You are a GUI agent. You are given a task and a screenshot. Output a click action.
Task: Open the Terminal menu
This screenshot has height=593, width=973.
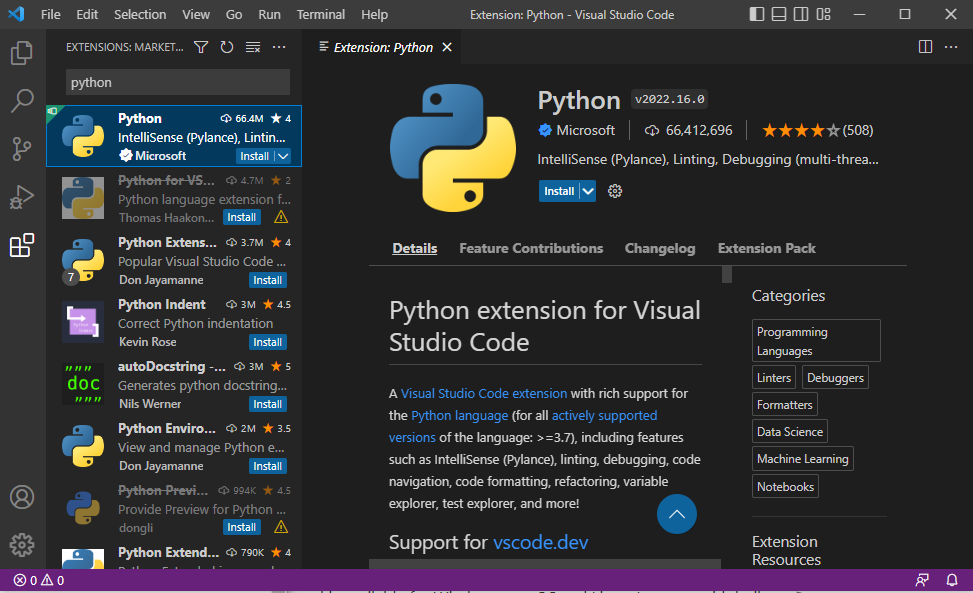(x=321, y=14)
